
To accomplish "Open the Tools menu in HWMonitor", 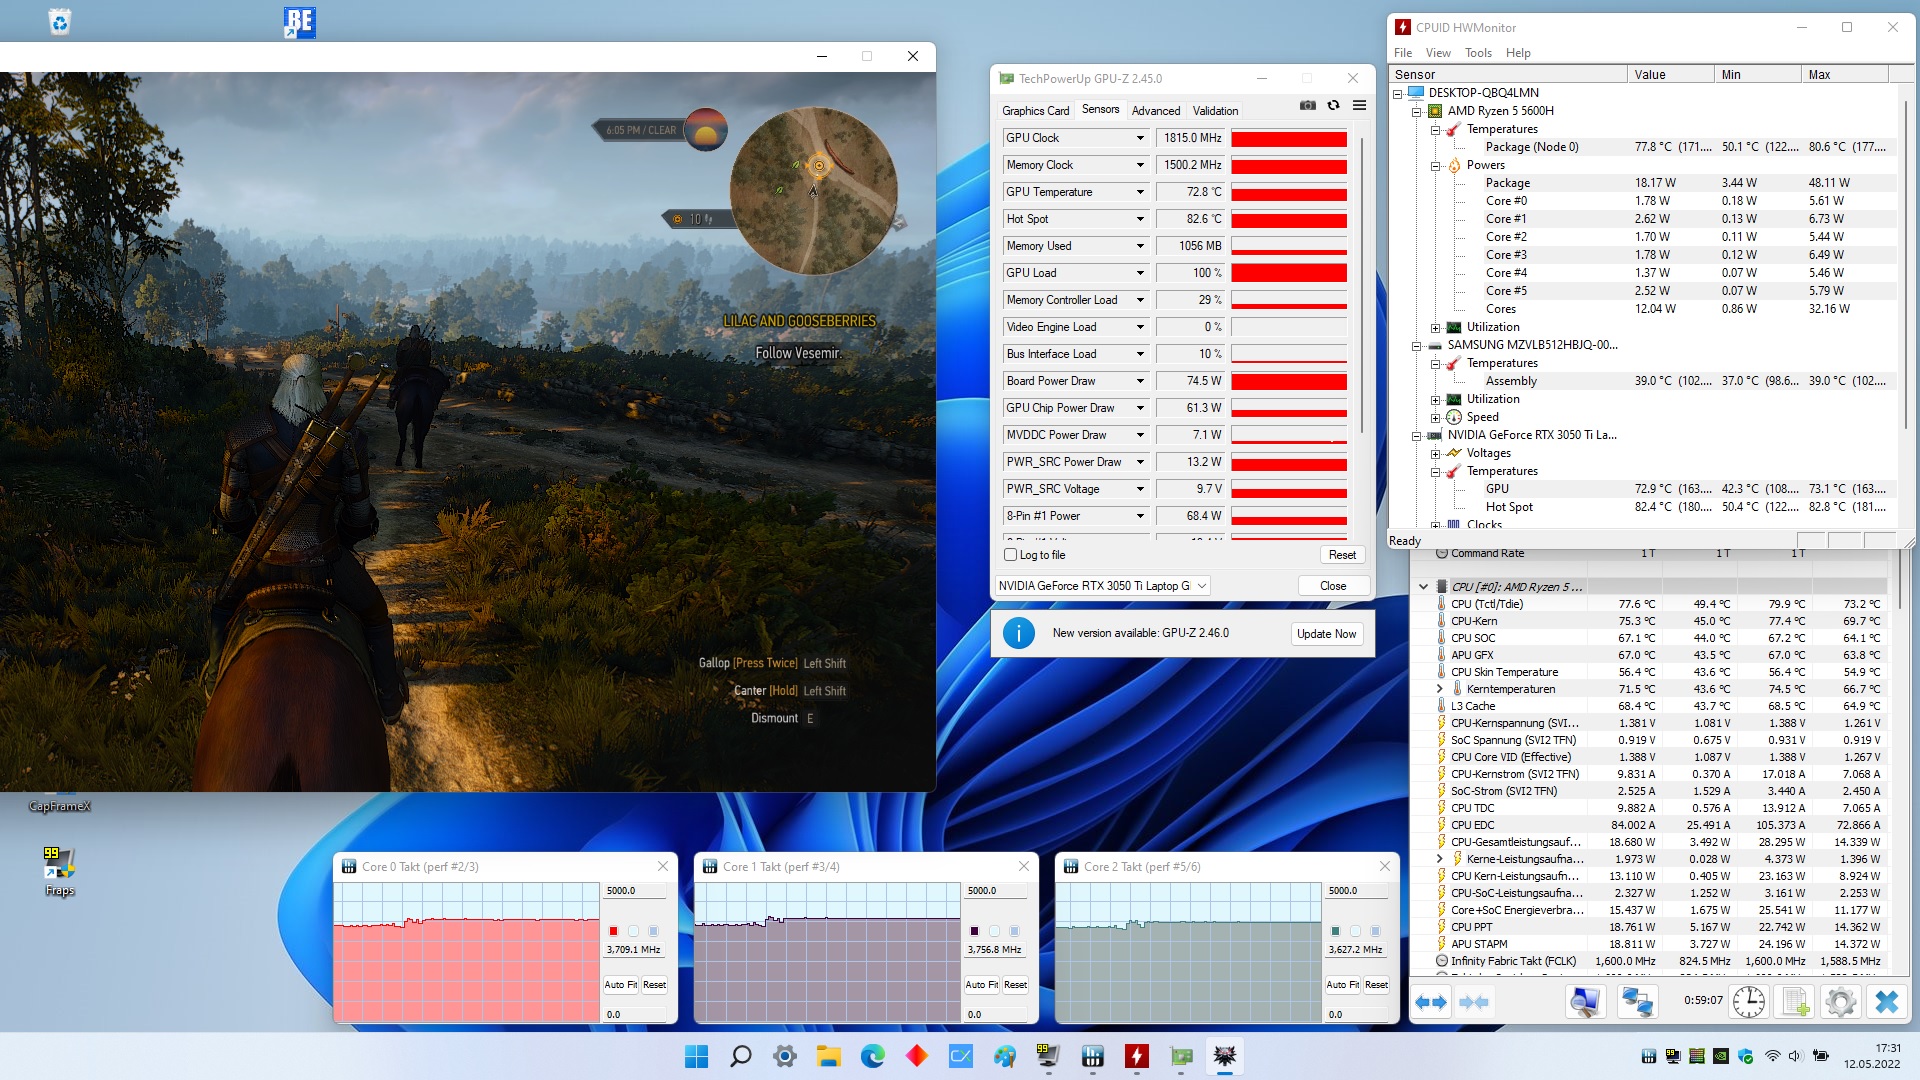I will (x=1477, y=53).
